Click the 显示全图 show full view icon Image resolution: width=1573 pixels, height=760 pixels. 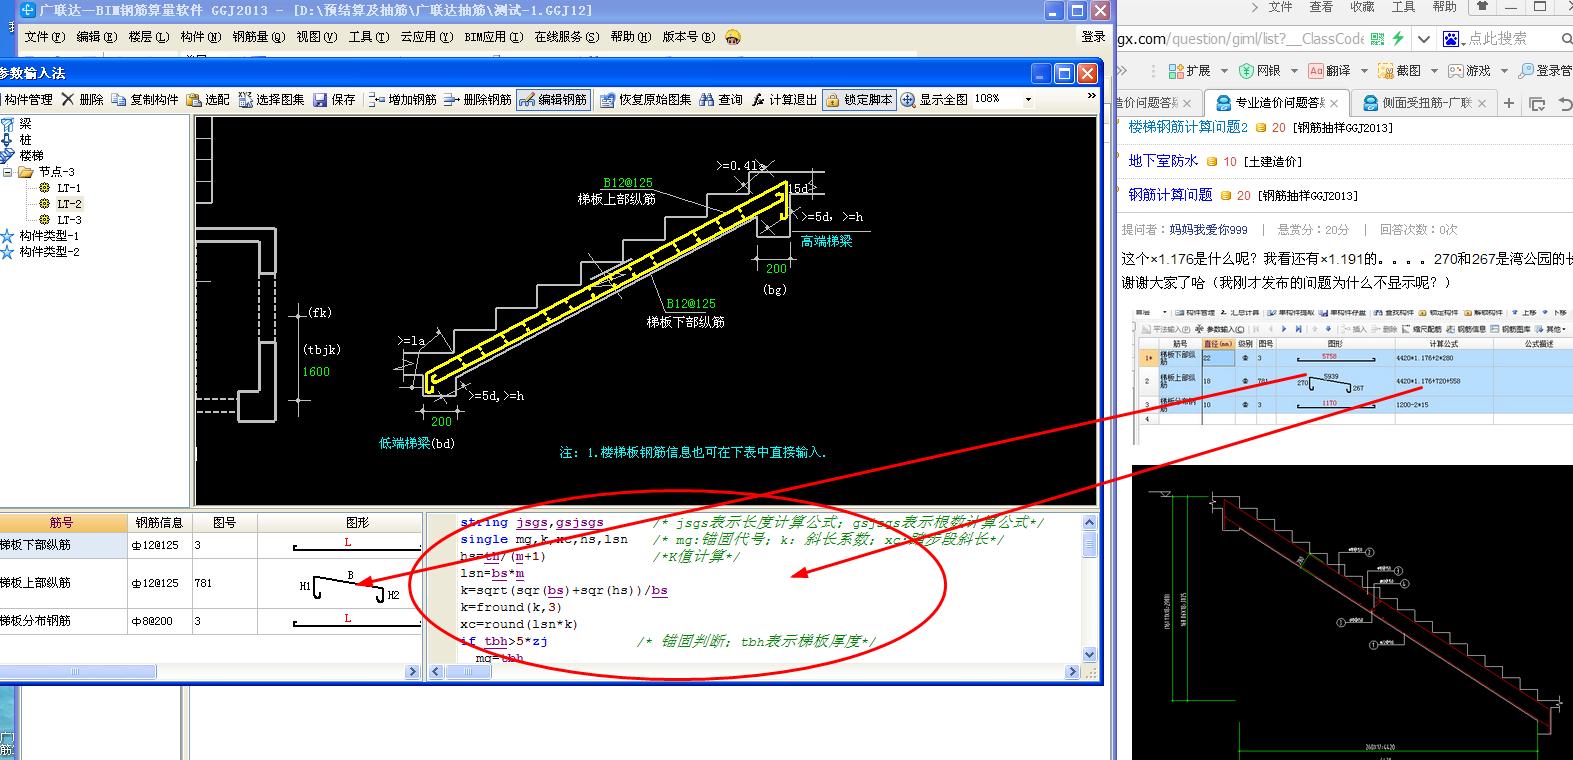[x=908, y=99]
